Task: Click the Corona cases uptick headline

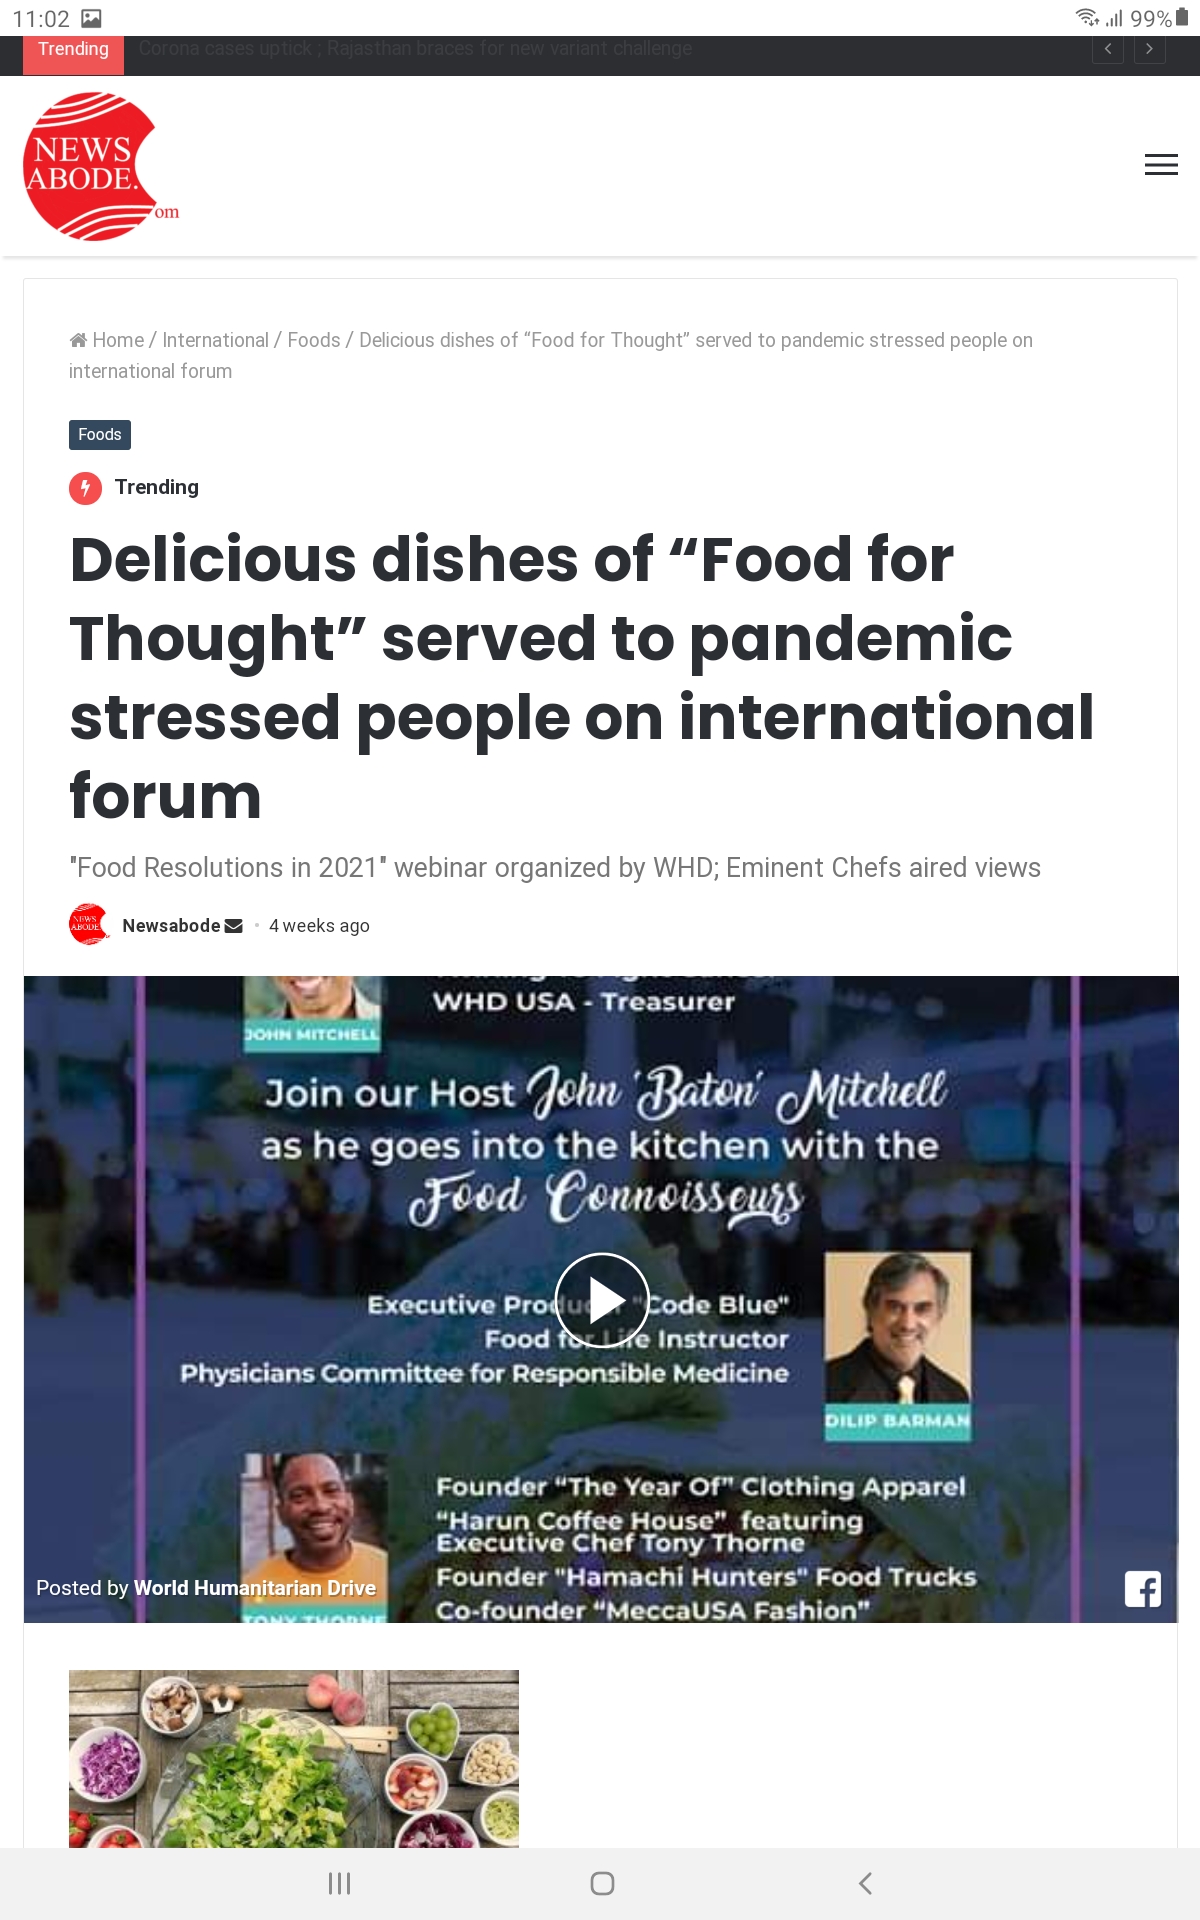Action: point(415,49)
